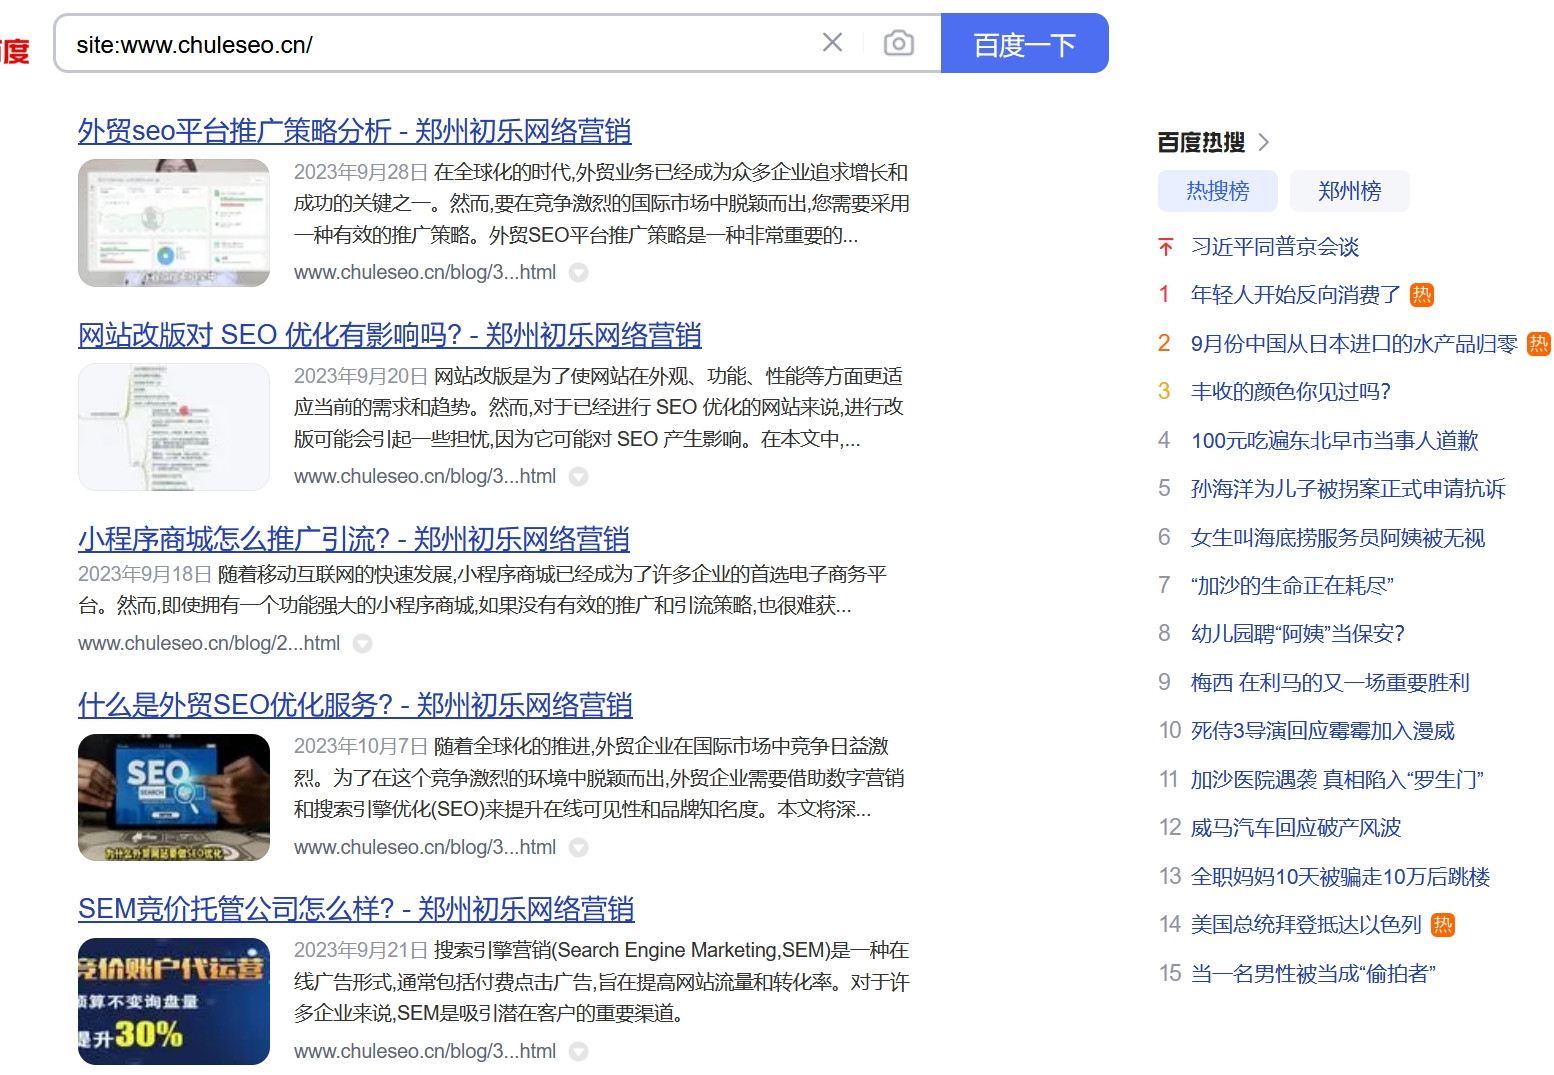Viewport: 1554px width, 1075px height.
Task: Open hot search 孙海洋为儿子被拐案正式申请抗诉
Action: tap(1348, 489)
